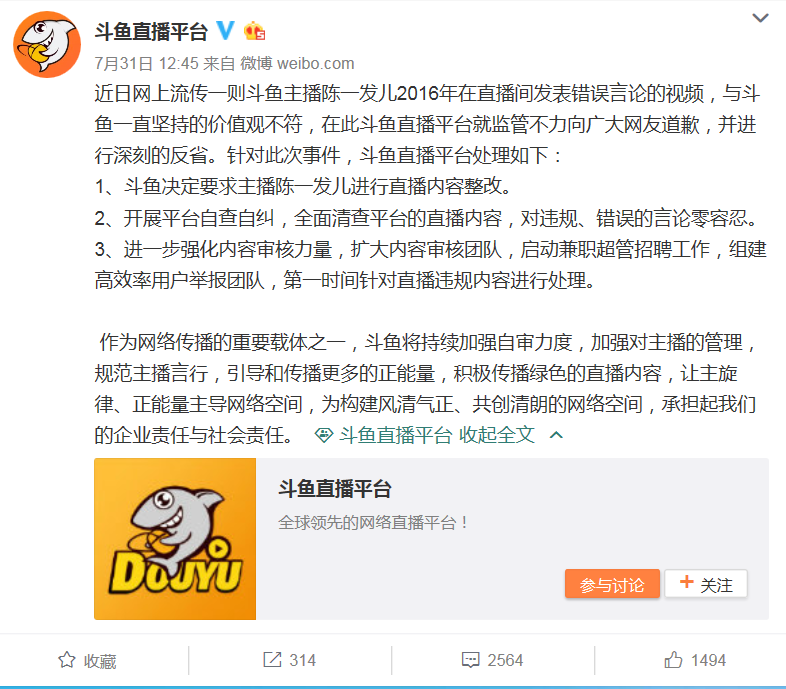Viewport: 786px width, 689px height.
Task: Click the blue V verification badge
Action: click(225, 31)
